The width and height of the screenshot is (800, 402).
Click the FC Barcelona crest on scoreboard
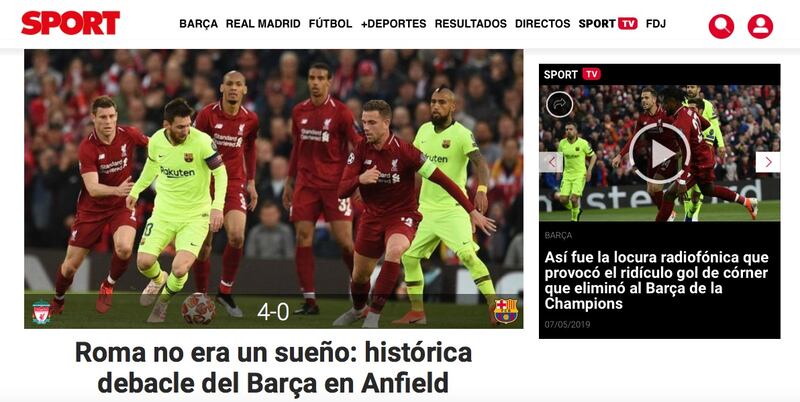[506, 311]
